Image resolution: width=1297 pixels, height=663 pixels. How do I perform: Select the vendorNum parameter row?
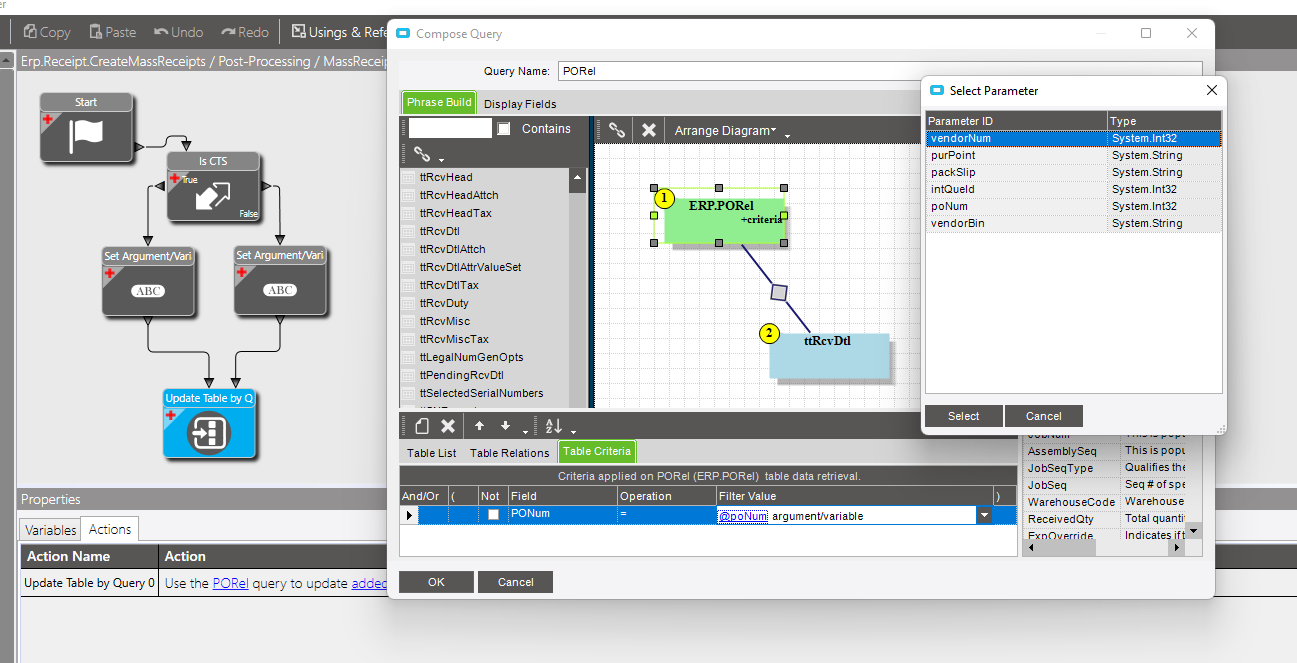click(x=1073, y=138)
